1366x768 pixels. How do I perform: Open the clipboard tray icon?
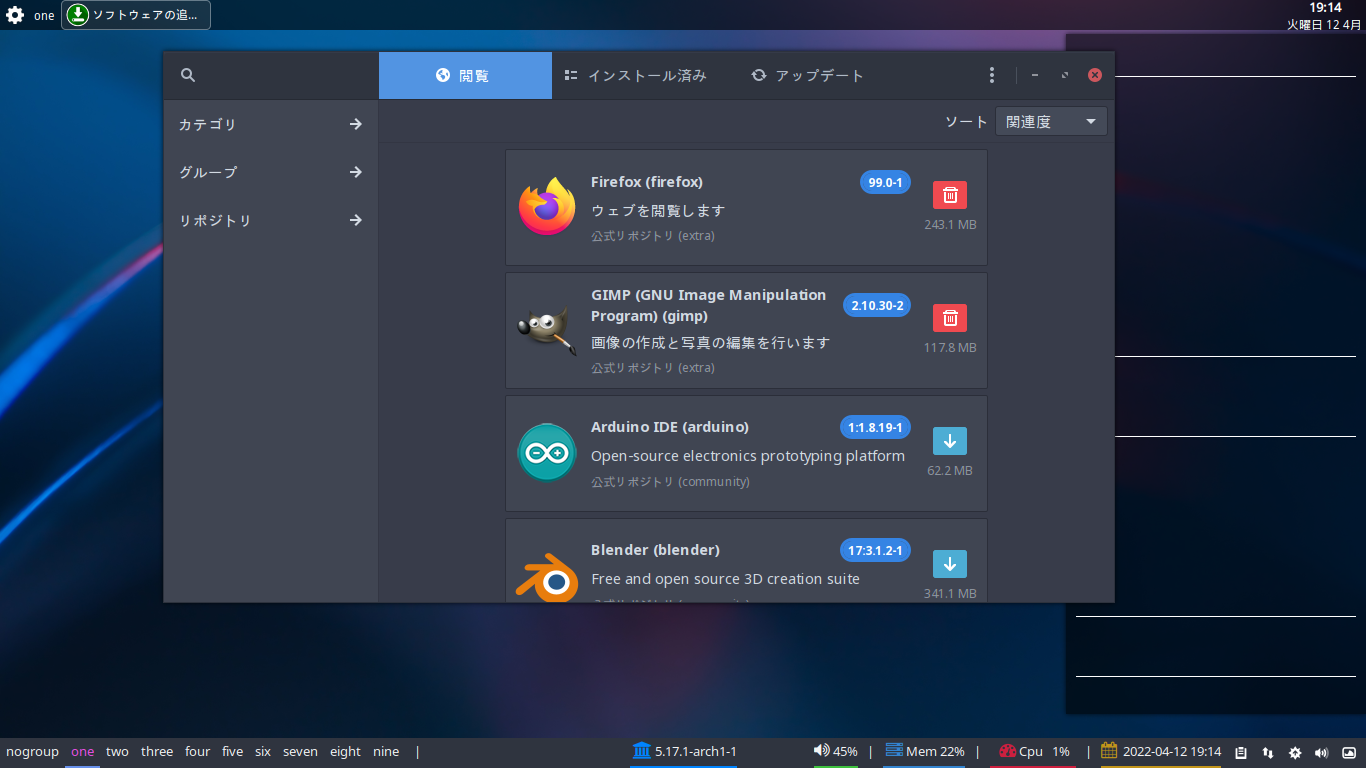pyautogui.click(x=1241, y=753)
